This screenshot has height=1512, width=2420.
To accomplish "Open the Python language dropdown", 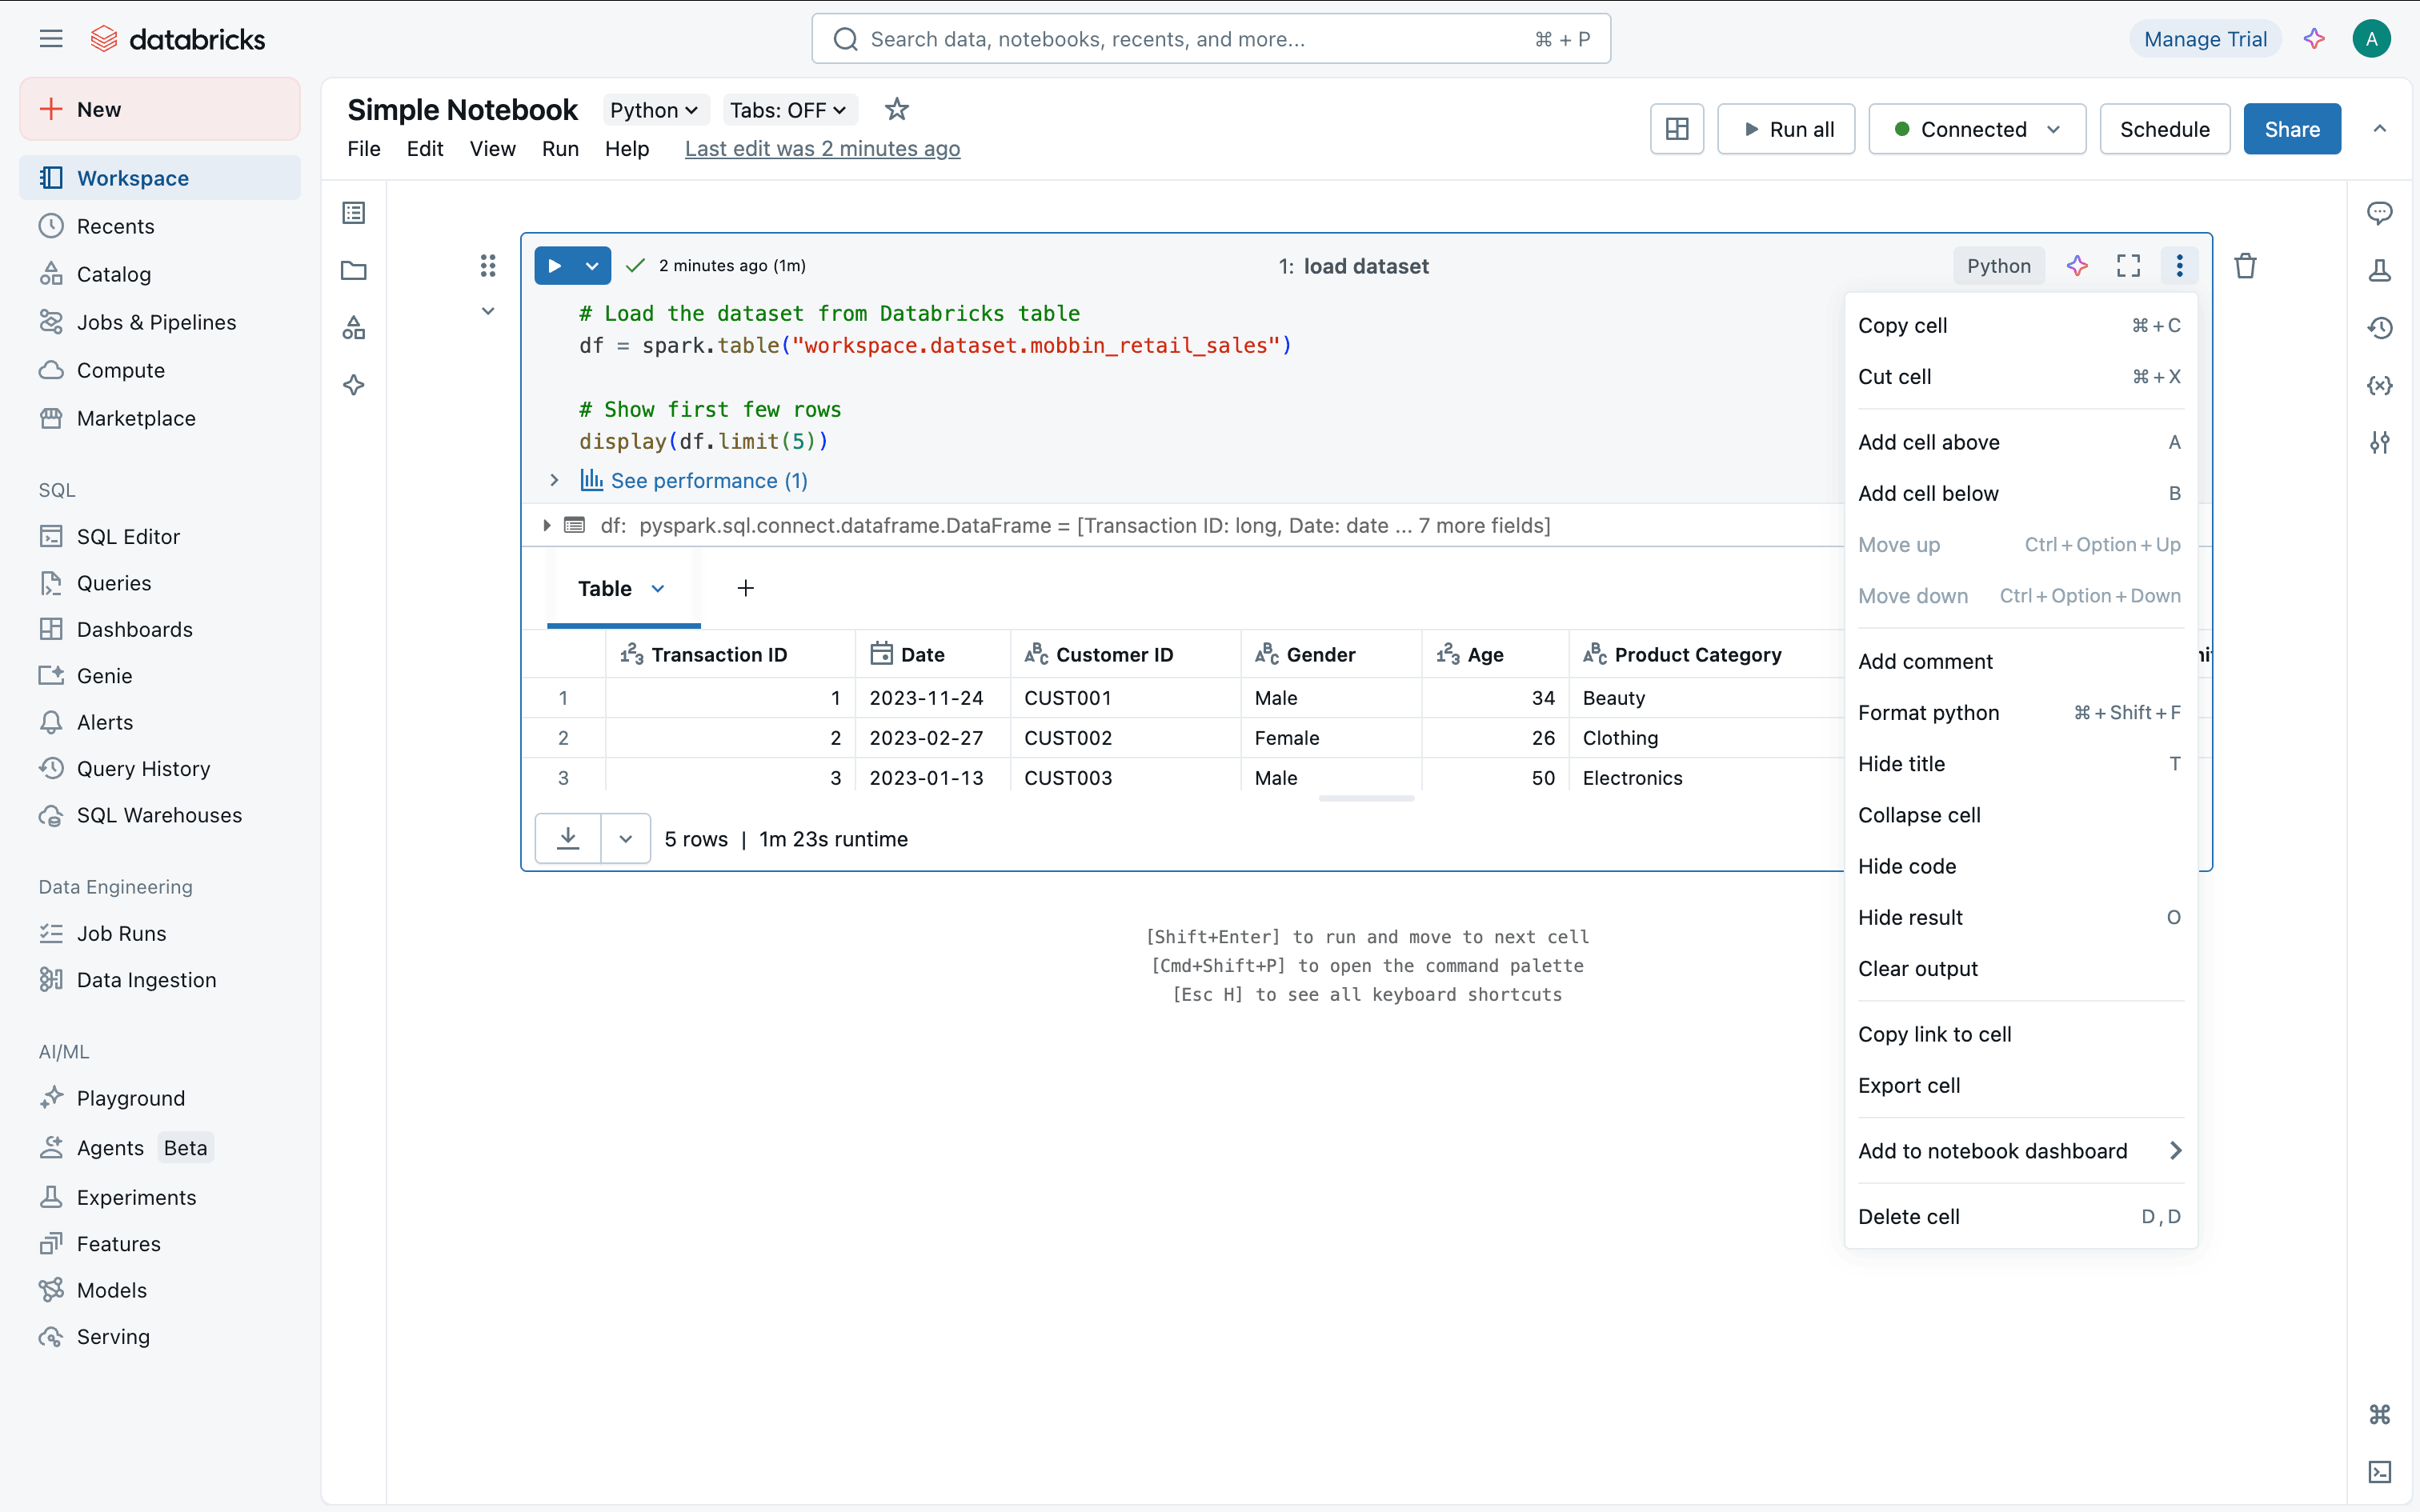I will click(x=654, y=110).
